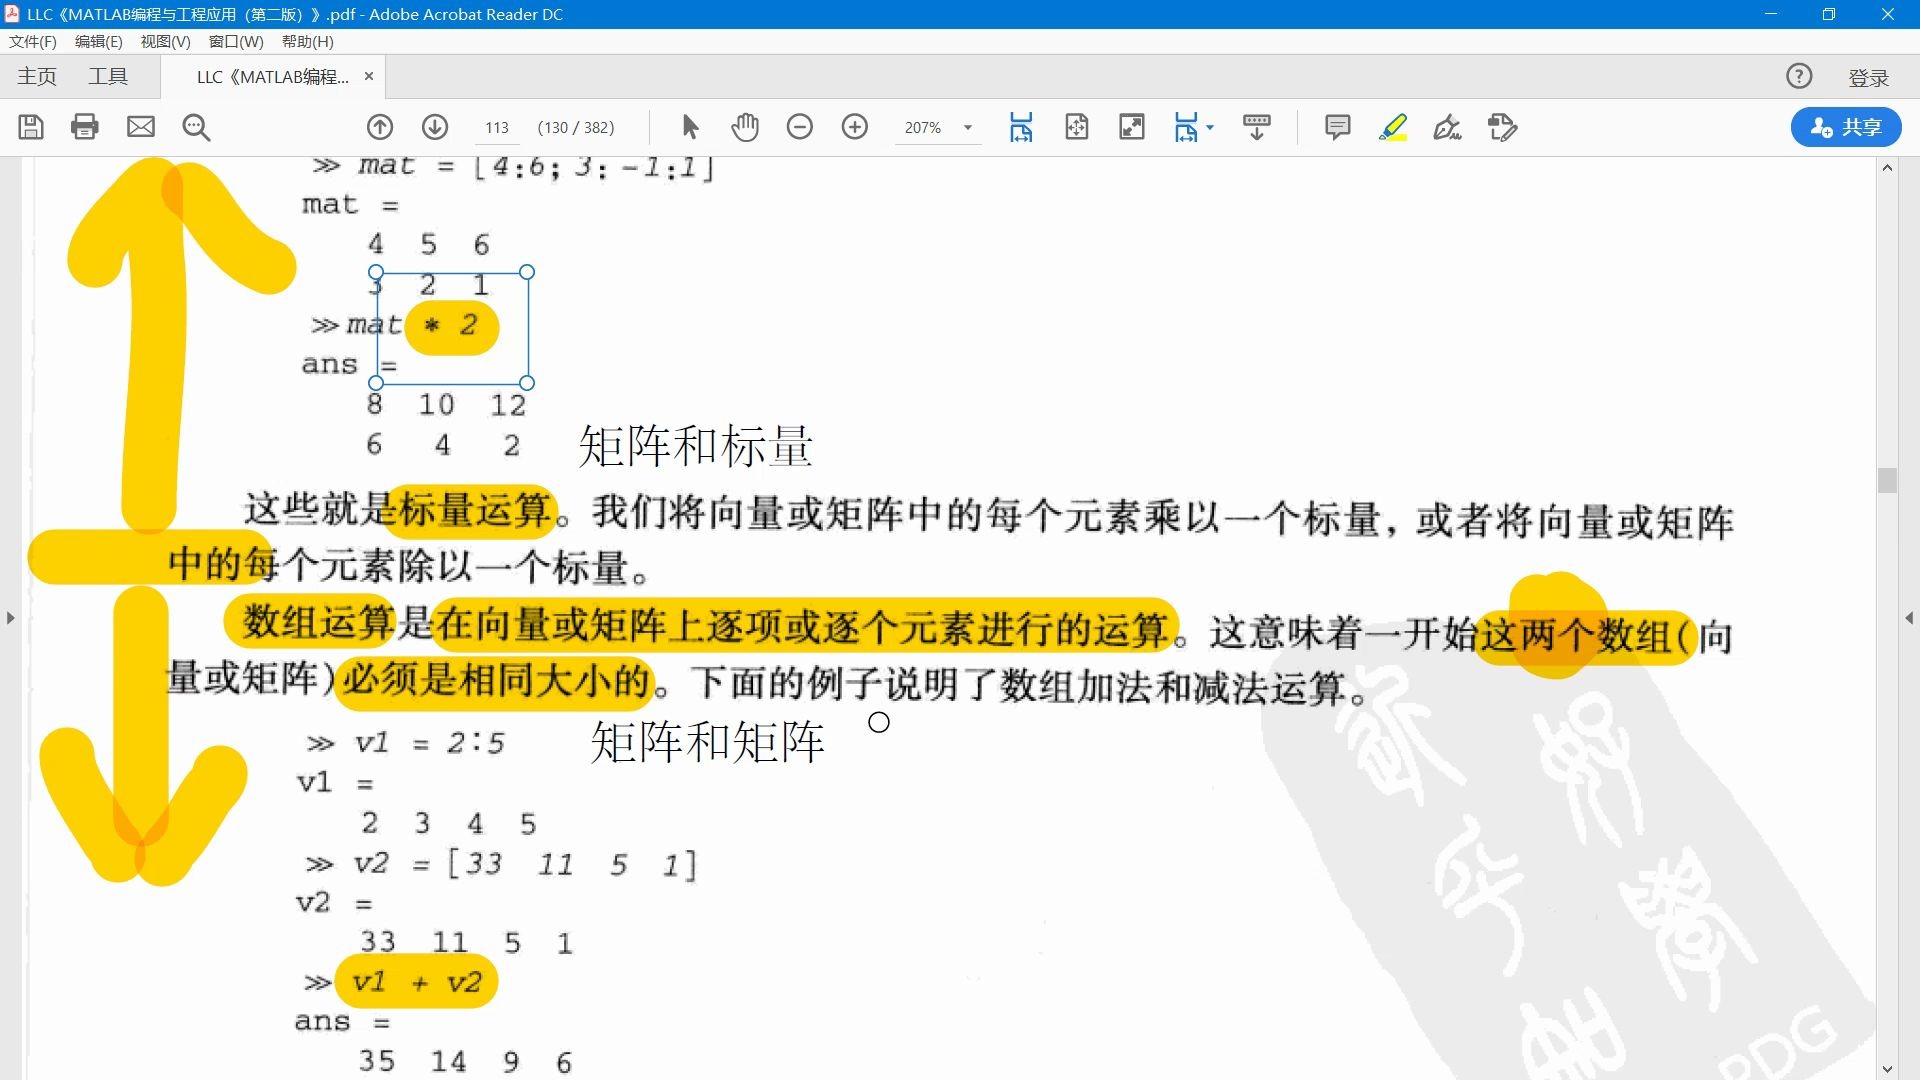
Task: Click the 登录 sign-in link
Action: [x=1868, y=76]
